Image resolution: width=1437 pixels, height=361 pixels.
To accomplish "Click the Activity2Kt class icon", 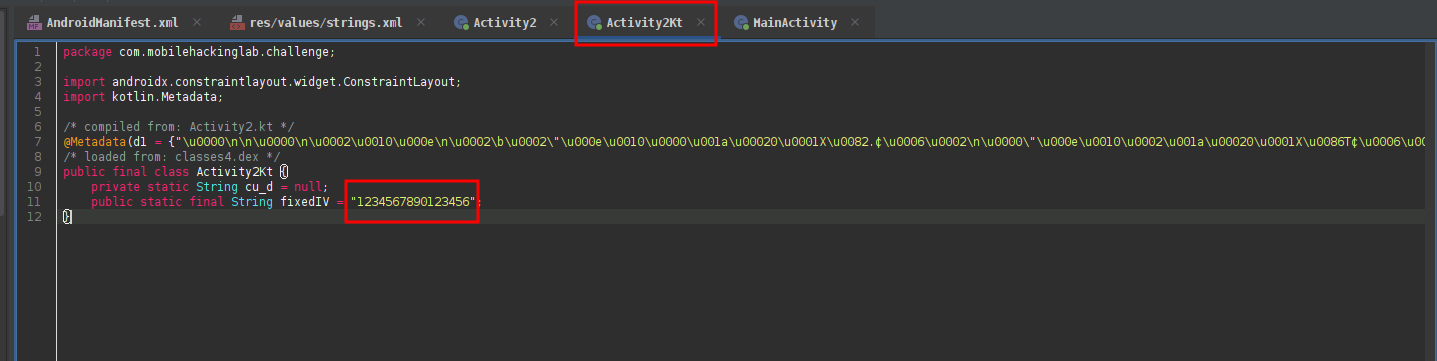I will pos(594,22).
